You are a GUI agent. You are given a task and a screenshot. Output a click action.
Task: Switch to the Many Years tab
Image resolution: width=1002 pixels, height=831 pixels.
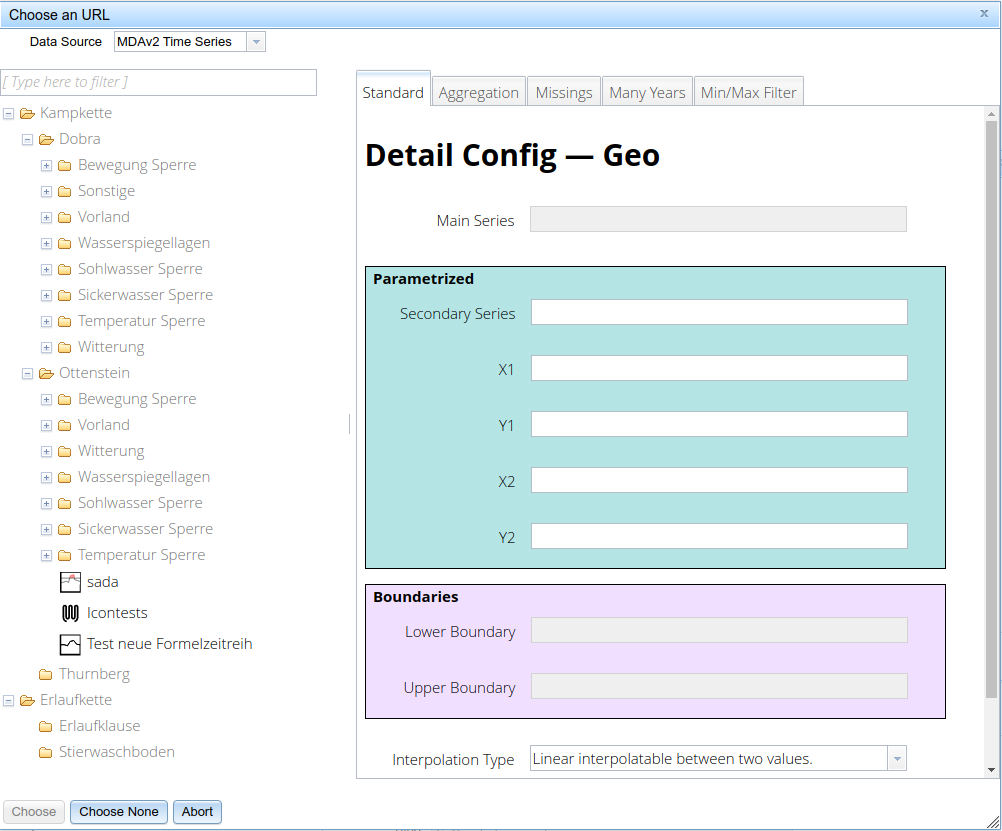pyautogui.click(x=646, y=91)
